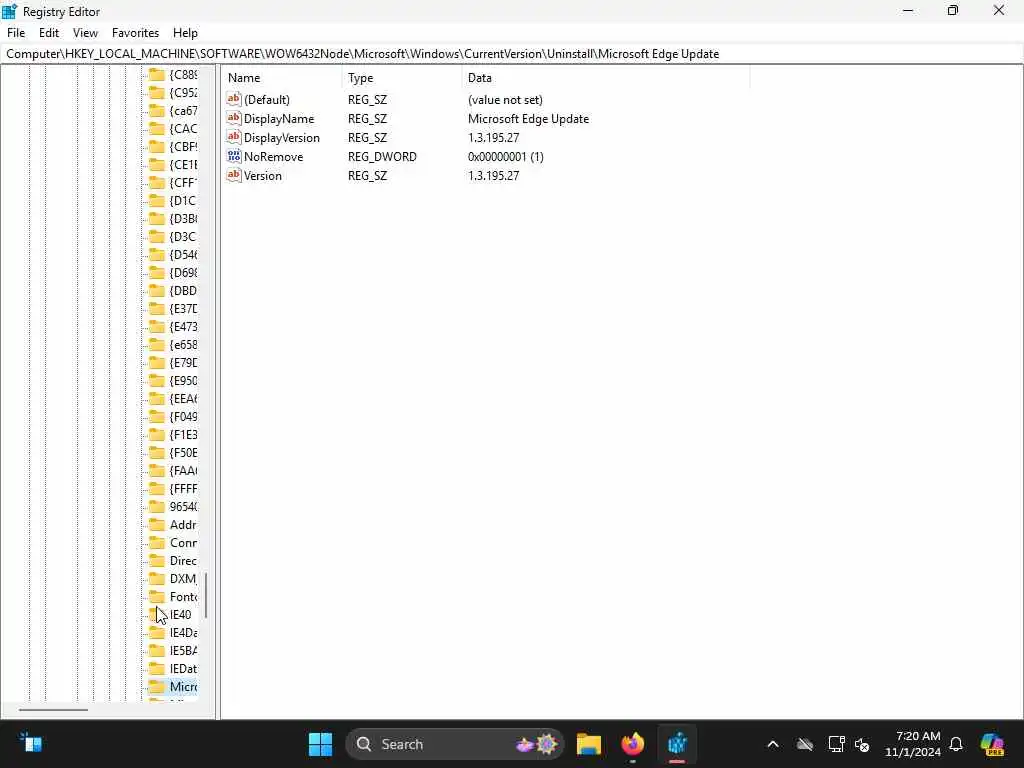This screenshot has height=768, width=1024.
Task: Select {e65 folder icon in tree
Action: pos(157,345)
